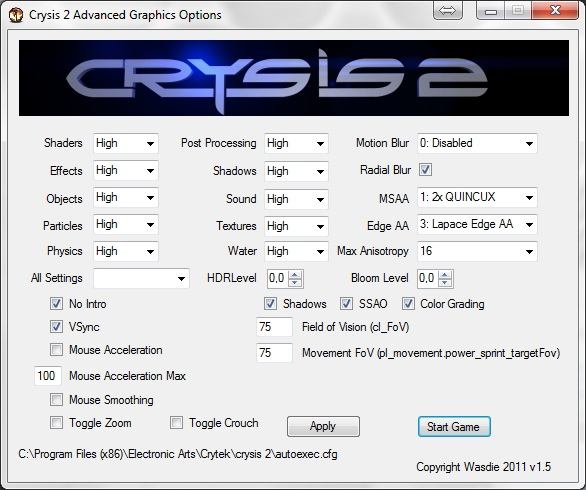Viewport: 586px width, 490px height.
Task: Open the Objects quality dropdown
Action: point(126,198)
